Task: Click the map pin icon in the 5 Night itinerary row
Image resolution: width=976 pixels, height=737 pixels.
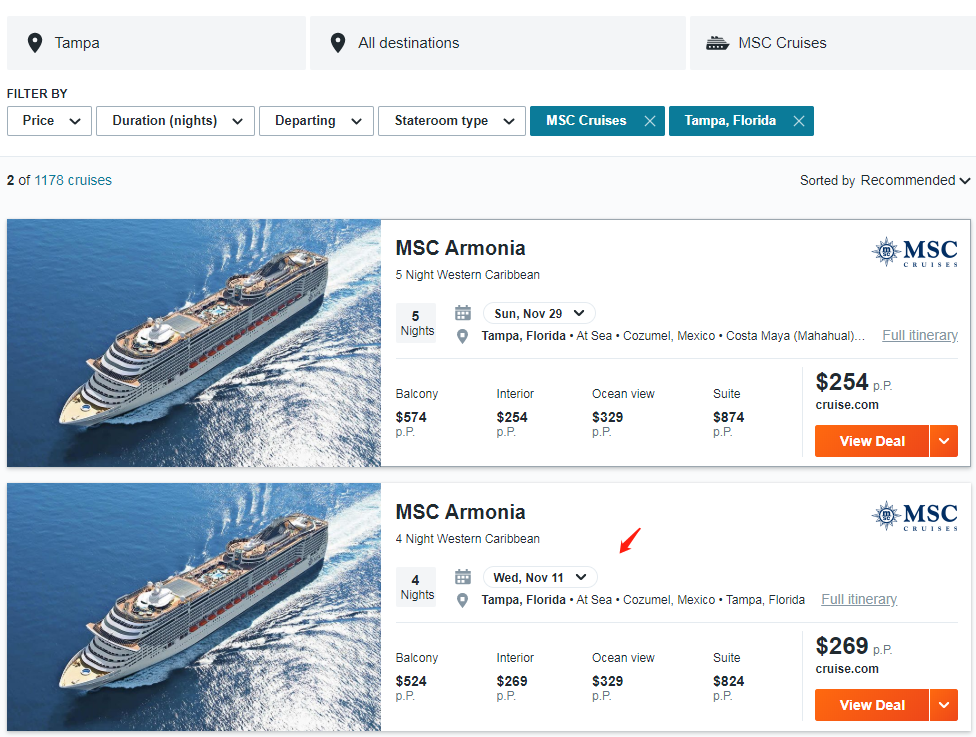Action: coord(462,336)
